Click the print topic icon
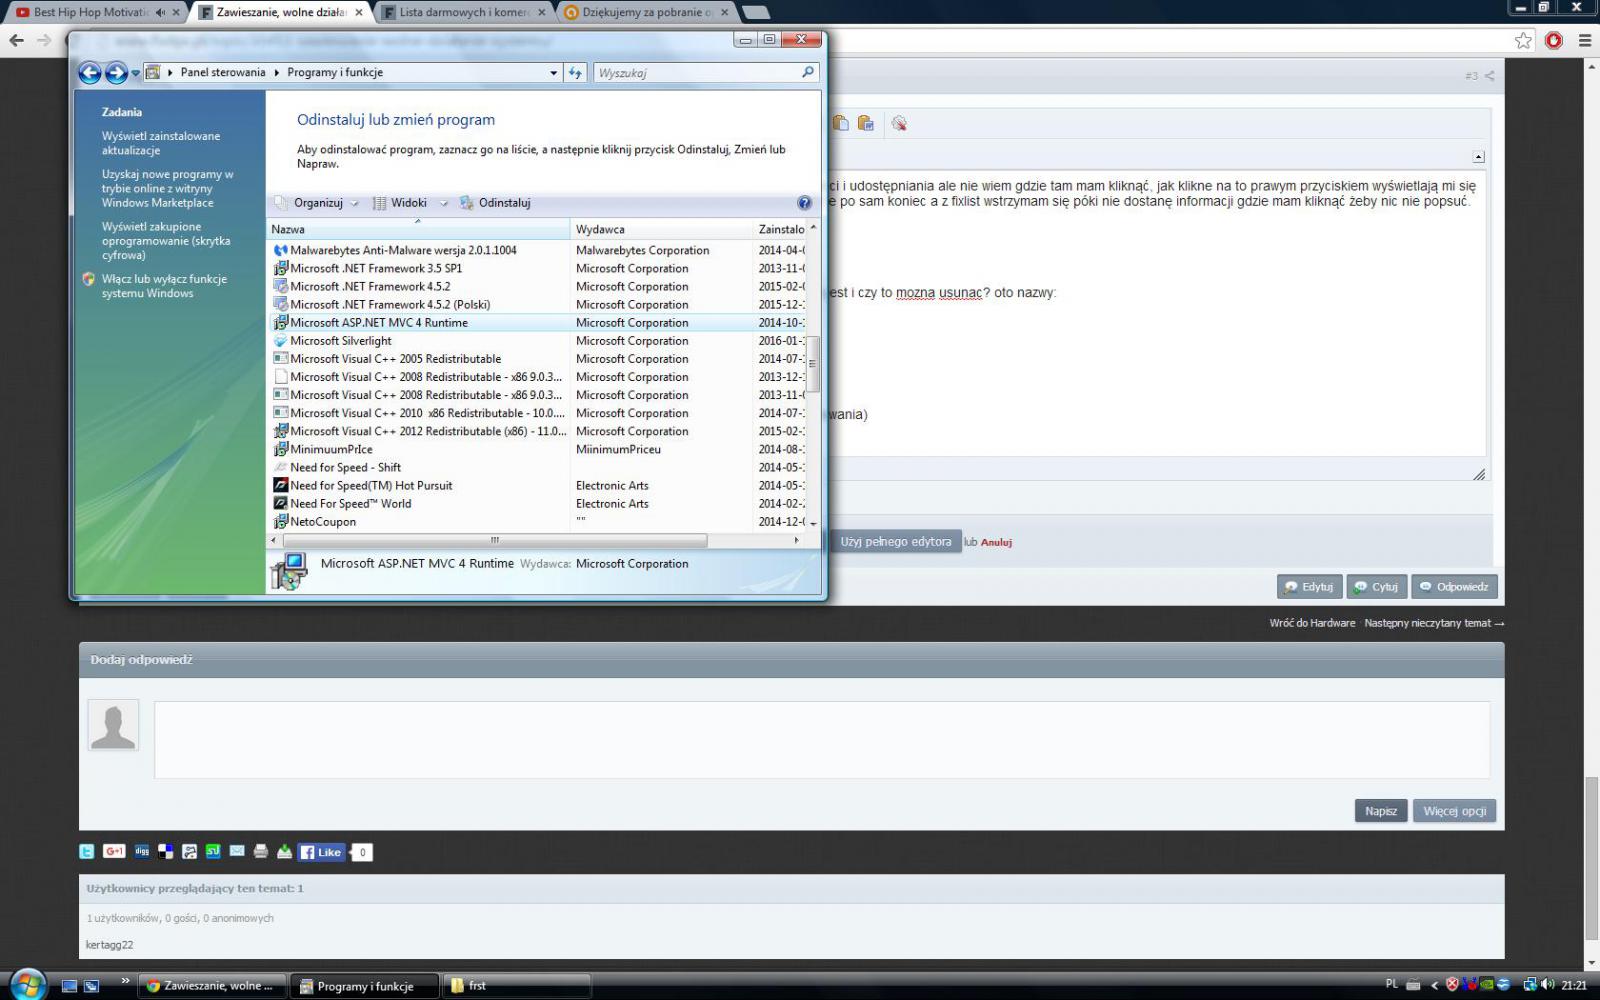Screen dimensions: 1600x1000 tap(261, 852)
